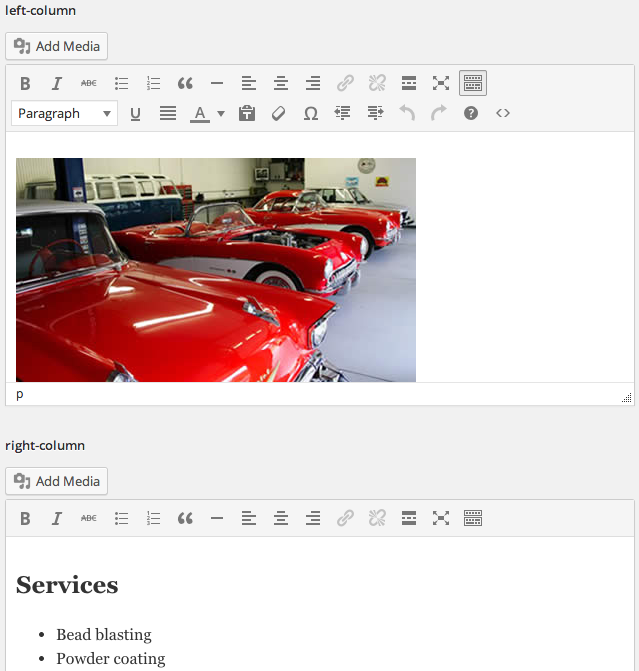Click the special character omega icon
This screenshot has height=671, width=639.
311,114
